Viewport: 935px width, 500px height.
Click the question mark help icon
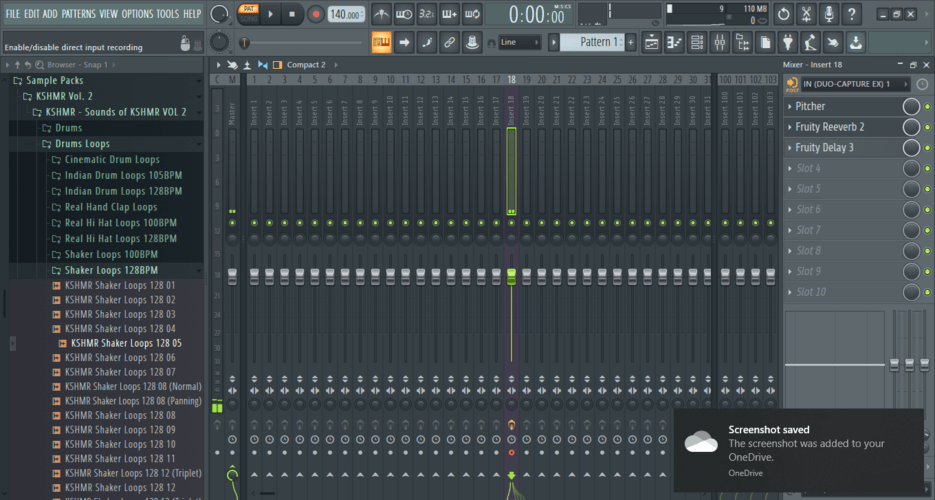pyautogui.click(x=852, y=14)
